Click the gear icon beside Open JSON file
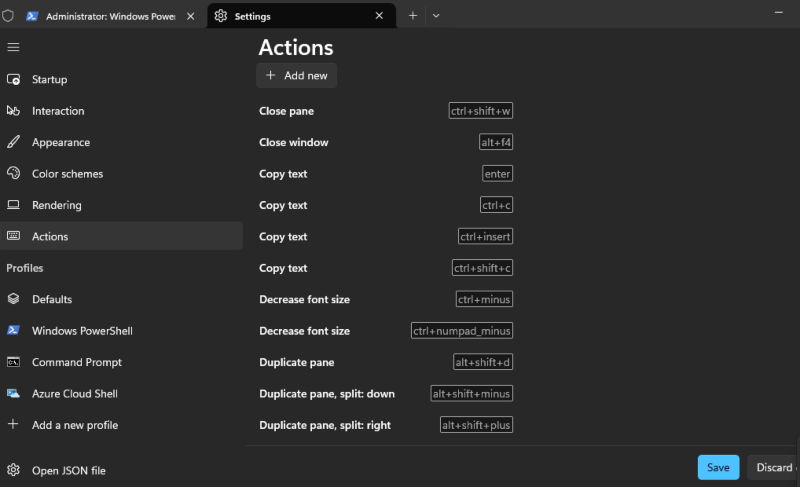The image size is (800, 487). coord(13,470)
